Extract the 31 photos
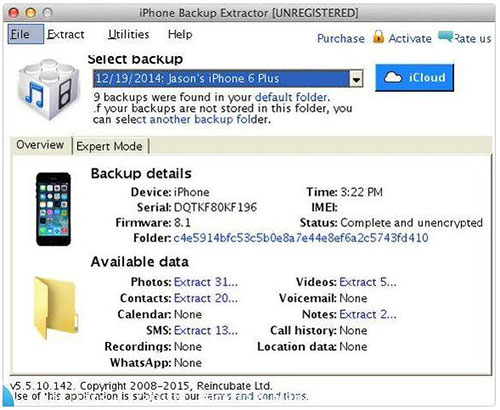Viewport: 500px width, 410px height. (206, 282)
